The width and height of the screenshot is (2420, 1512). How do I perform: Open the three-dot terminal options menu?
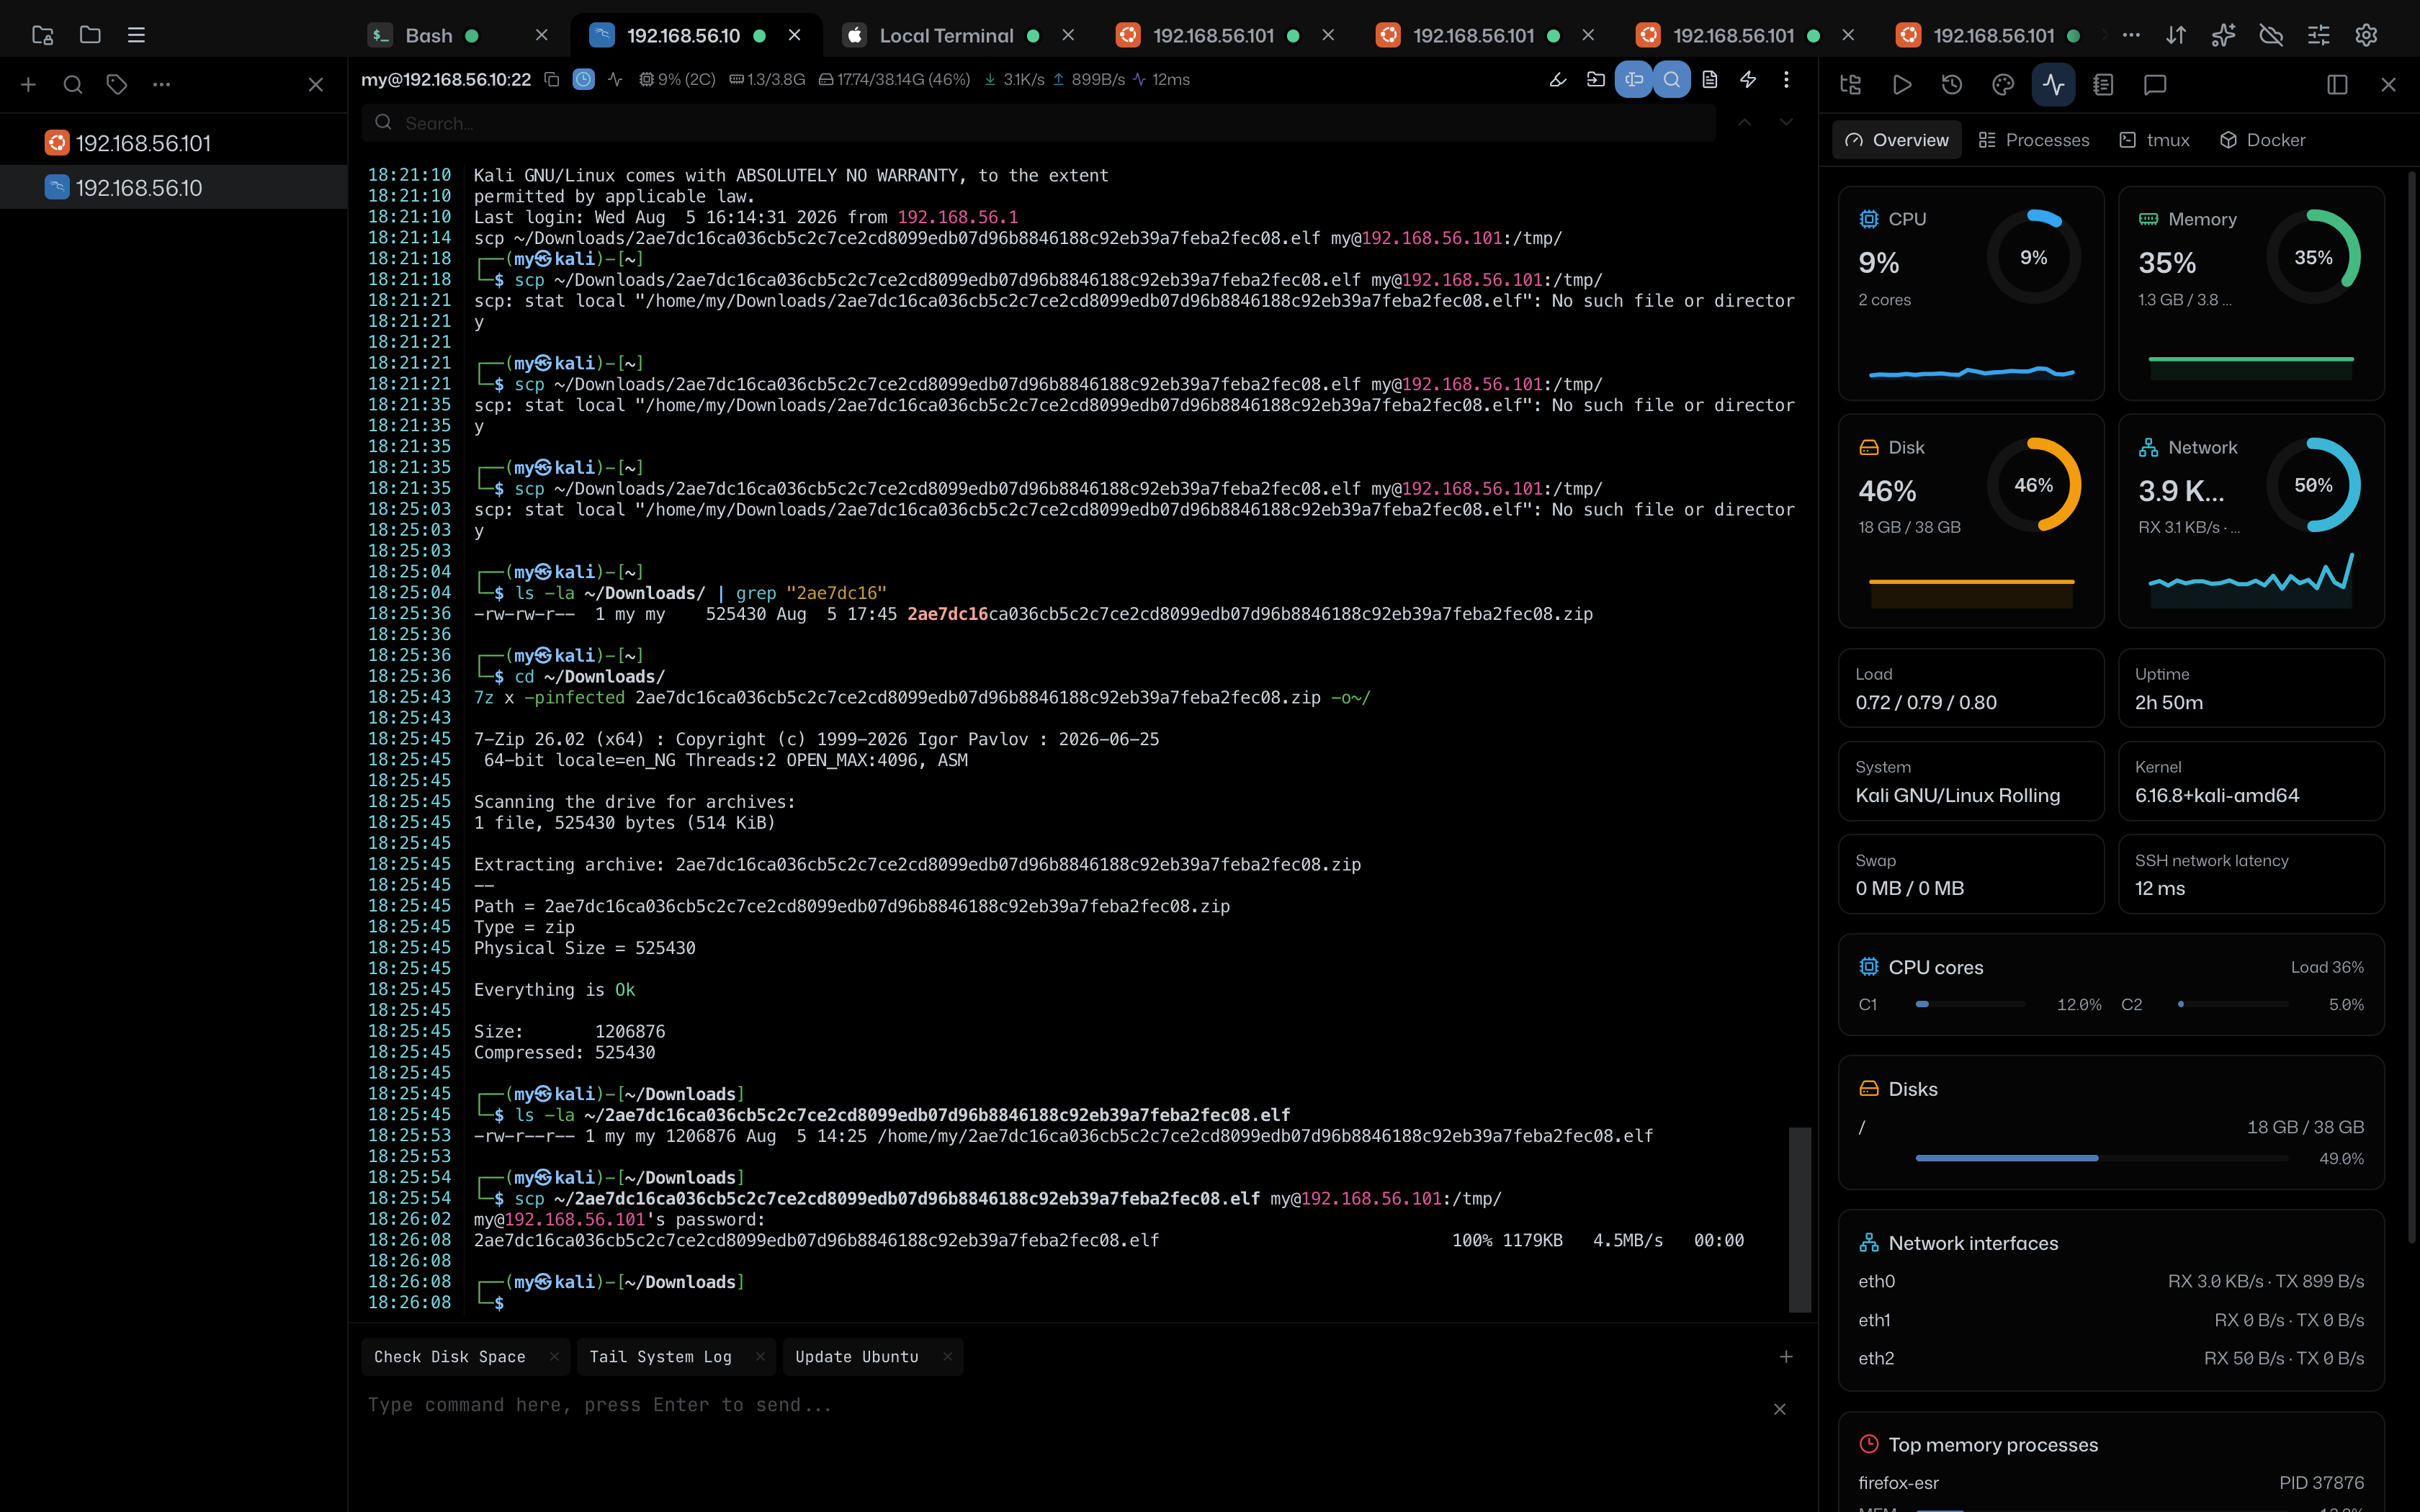pos(1786,79)
